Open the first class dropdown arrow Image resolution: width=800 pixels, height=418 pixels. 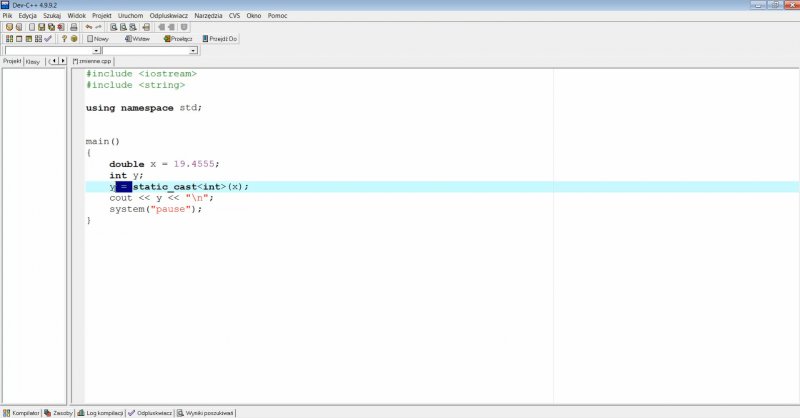tap(96, 50)
